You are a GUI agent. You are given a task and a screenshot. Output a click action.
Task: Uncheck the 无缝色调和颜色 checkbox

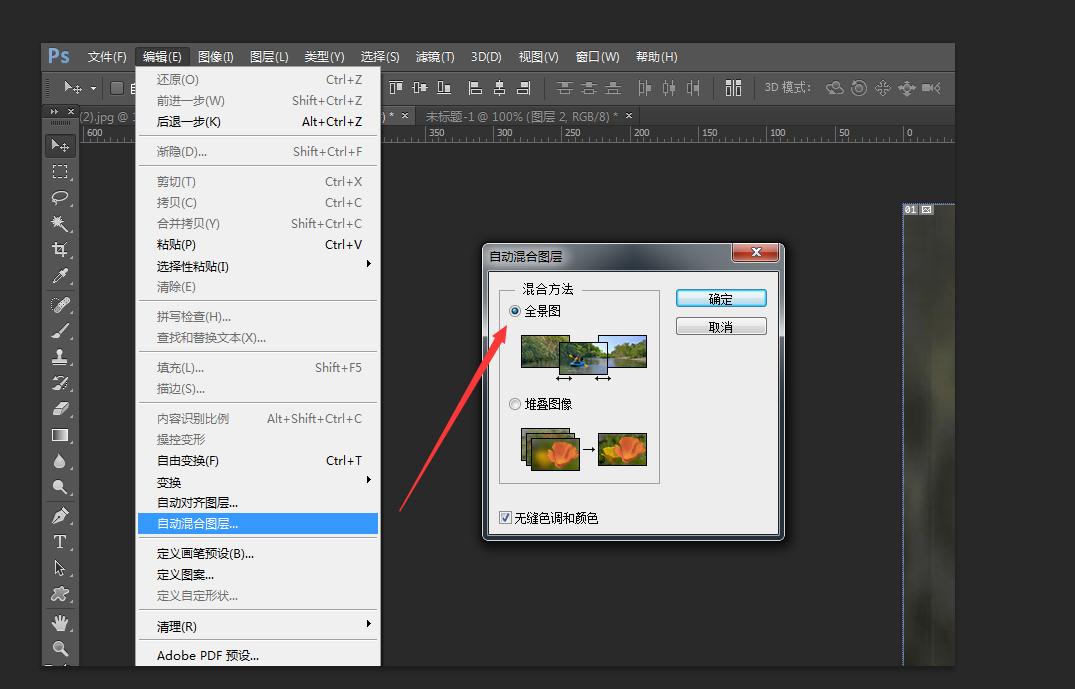tap(506, 518)
